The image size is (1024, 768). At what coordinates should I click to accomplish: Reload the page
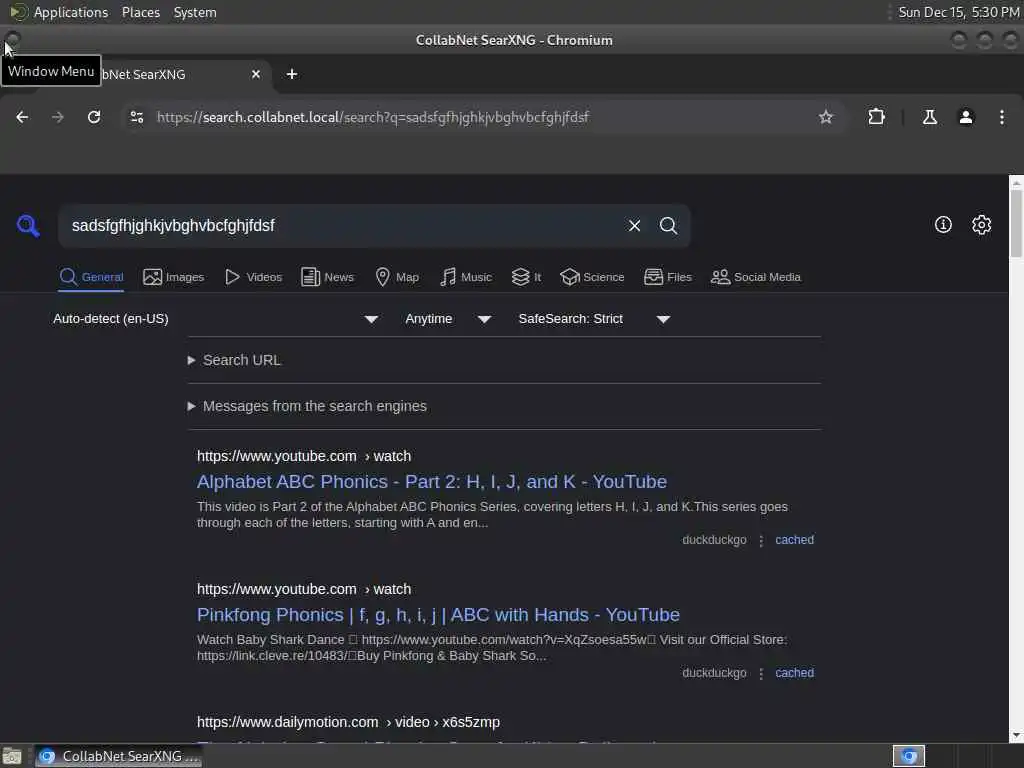tap(94, 117)
